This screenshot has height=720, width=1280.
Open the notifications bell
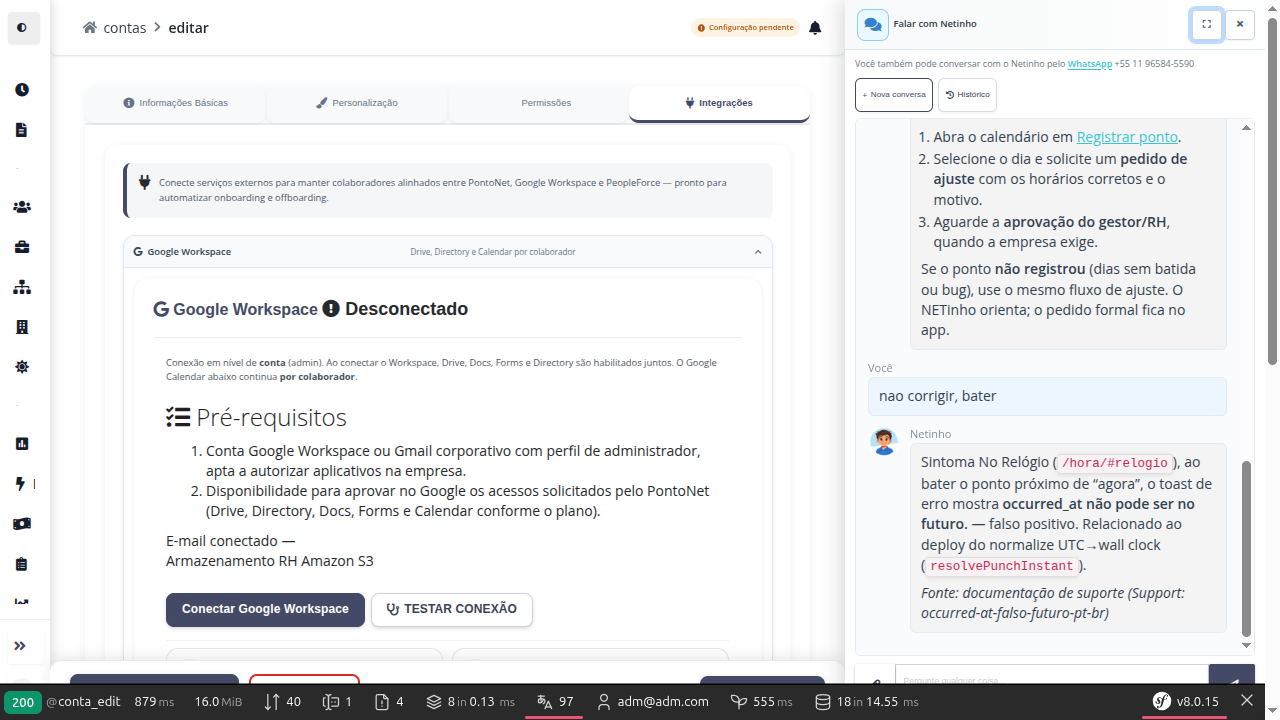(815, 28)
